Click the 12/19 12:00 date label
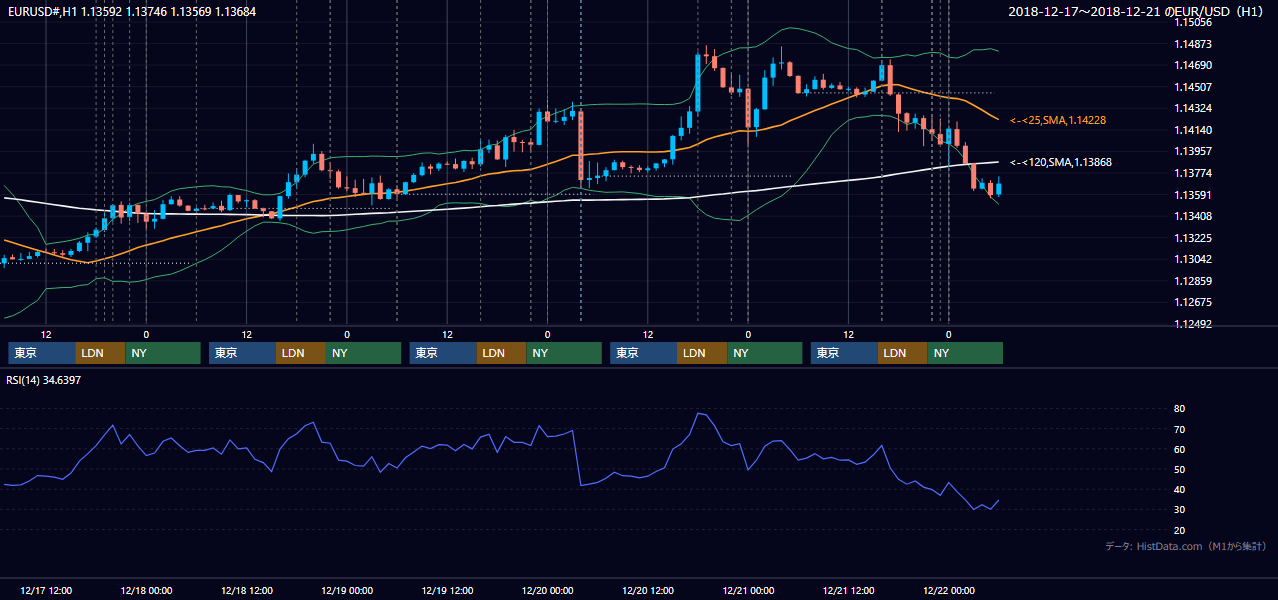This screenshot has height=600, width=1278. click(448, 590)
